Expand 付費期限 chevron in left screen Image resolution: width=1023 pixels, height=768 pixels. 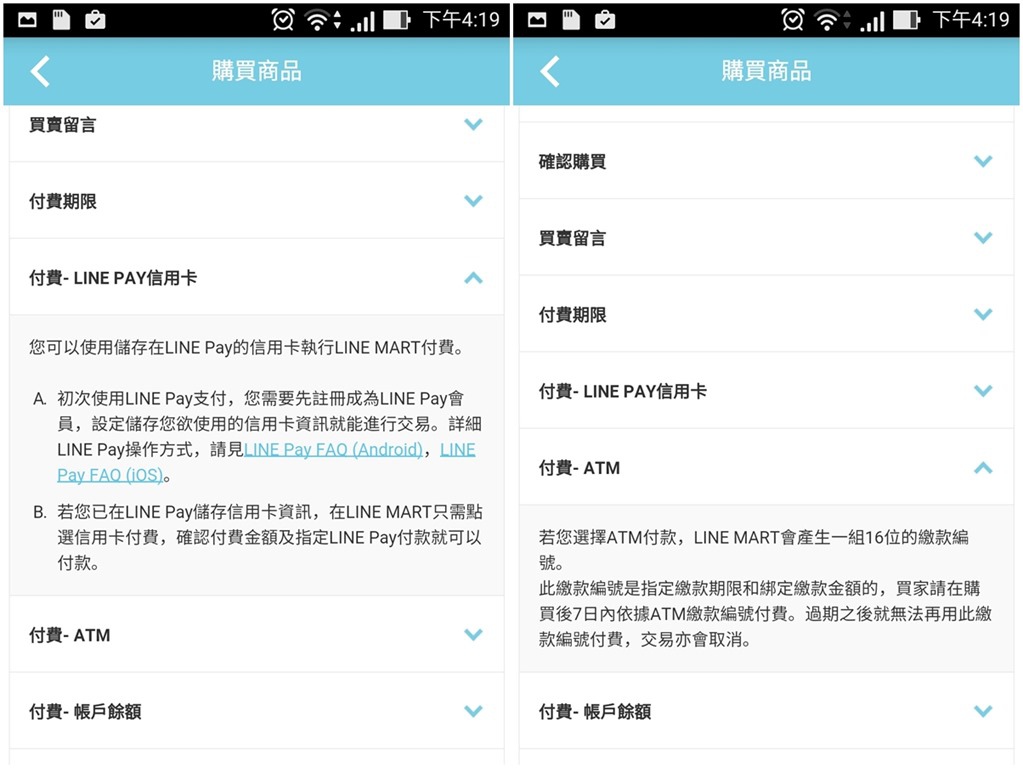pyautogui.click(x=473, y=200)
